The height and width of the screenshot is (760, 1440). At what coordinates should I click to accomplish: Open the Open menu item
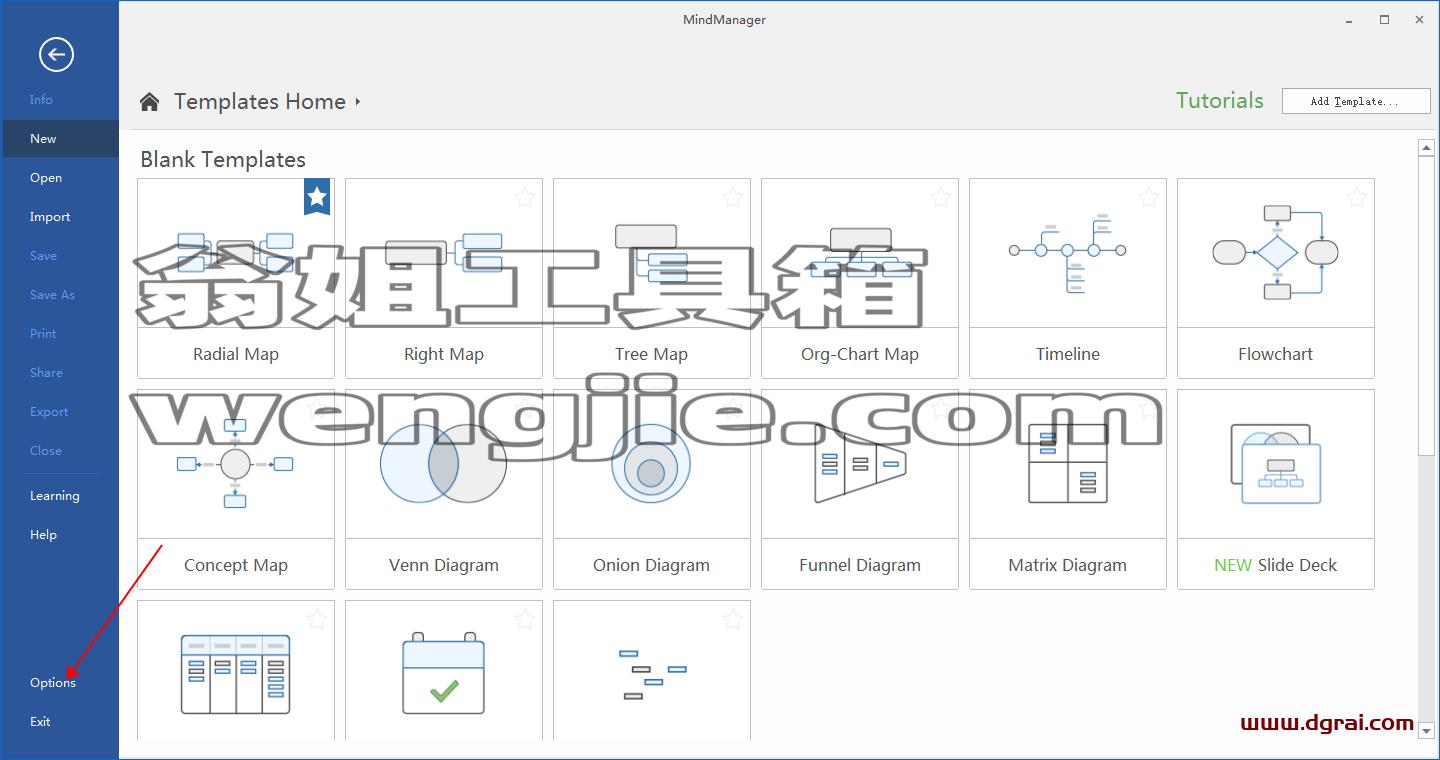pyautogui.click(x=60, y=178)
